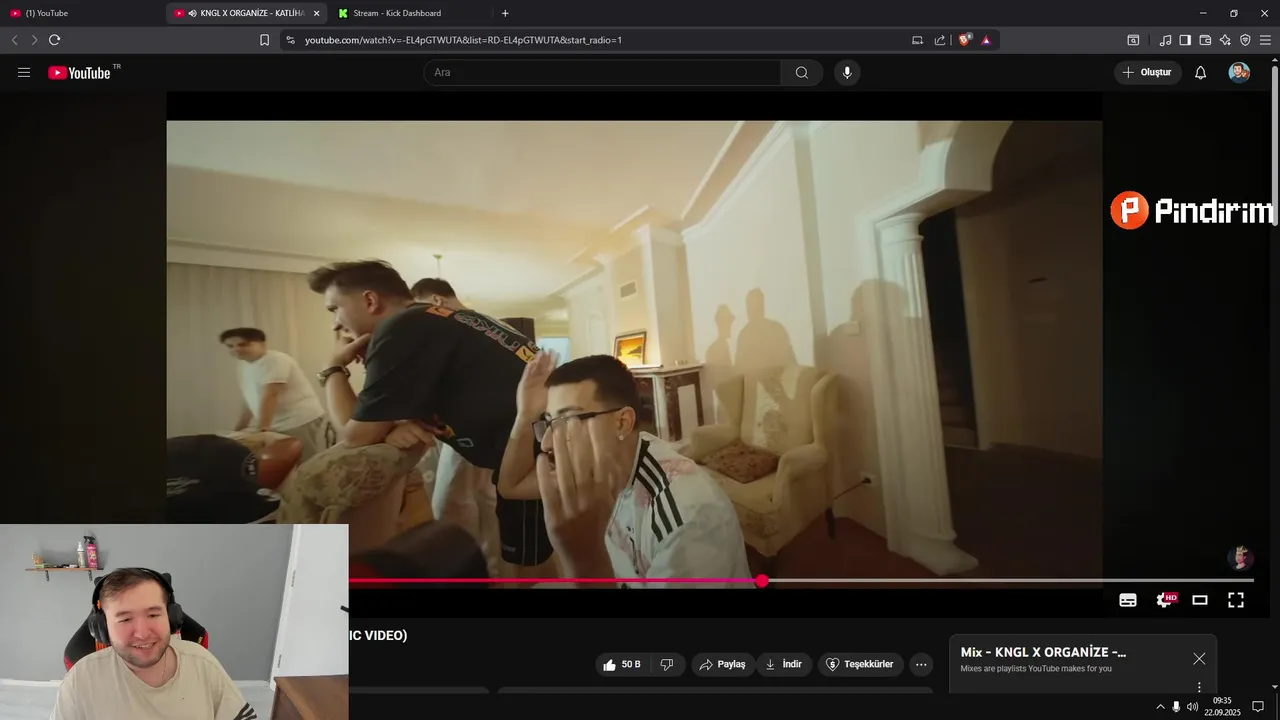This screenshot has width=1280, height=720.
Task: Download the video with İndir
Action: pyautogui.click(x=784, y=664)
